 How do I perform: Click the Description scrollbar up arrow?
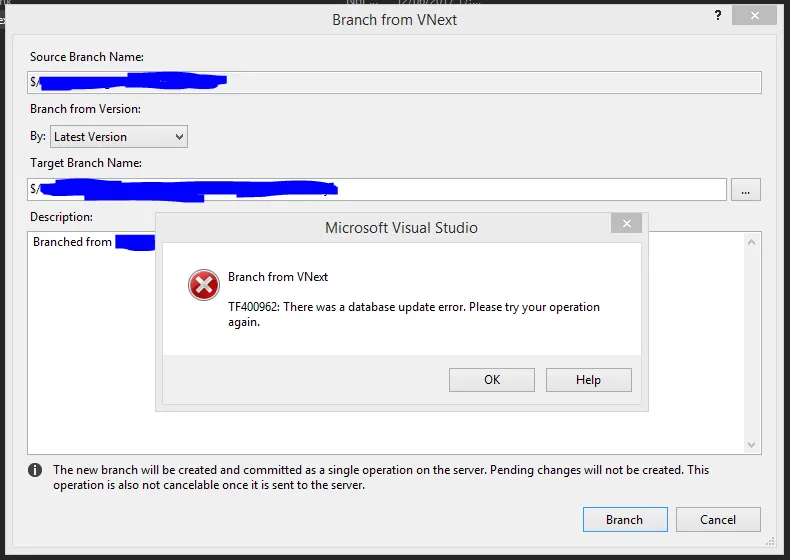[754, 240]
